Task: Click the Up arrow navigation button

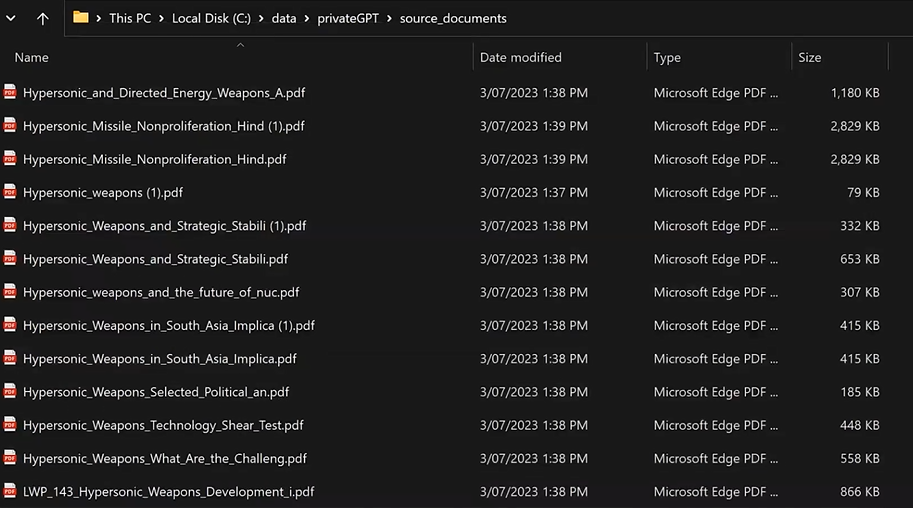Action: (43, 19)
